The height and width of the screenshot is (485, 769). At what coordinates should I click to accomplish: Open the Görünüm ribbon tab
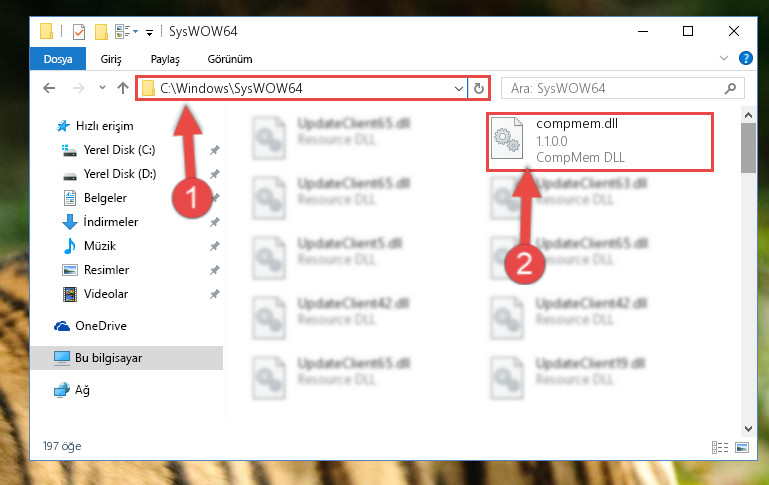[230, 59]
